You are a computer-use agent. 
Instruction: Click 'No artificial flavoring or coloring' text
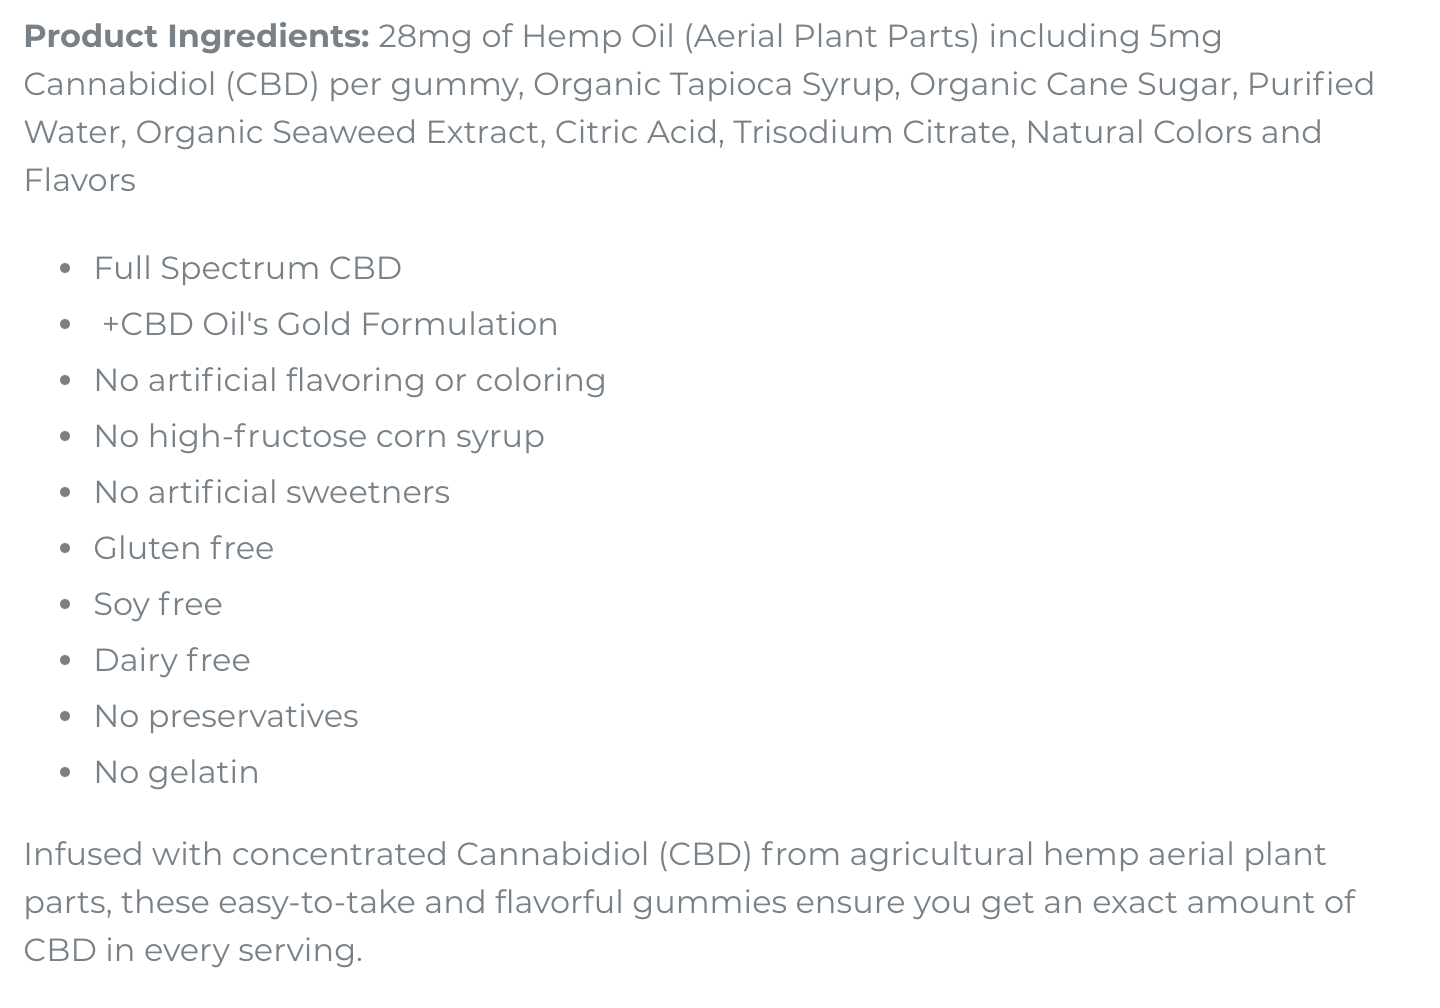350,380
